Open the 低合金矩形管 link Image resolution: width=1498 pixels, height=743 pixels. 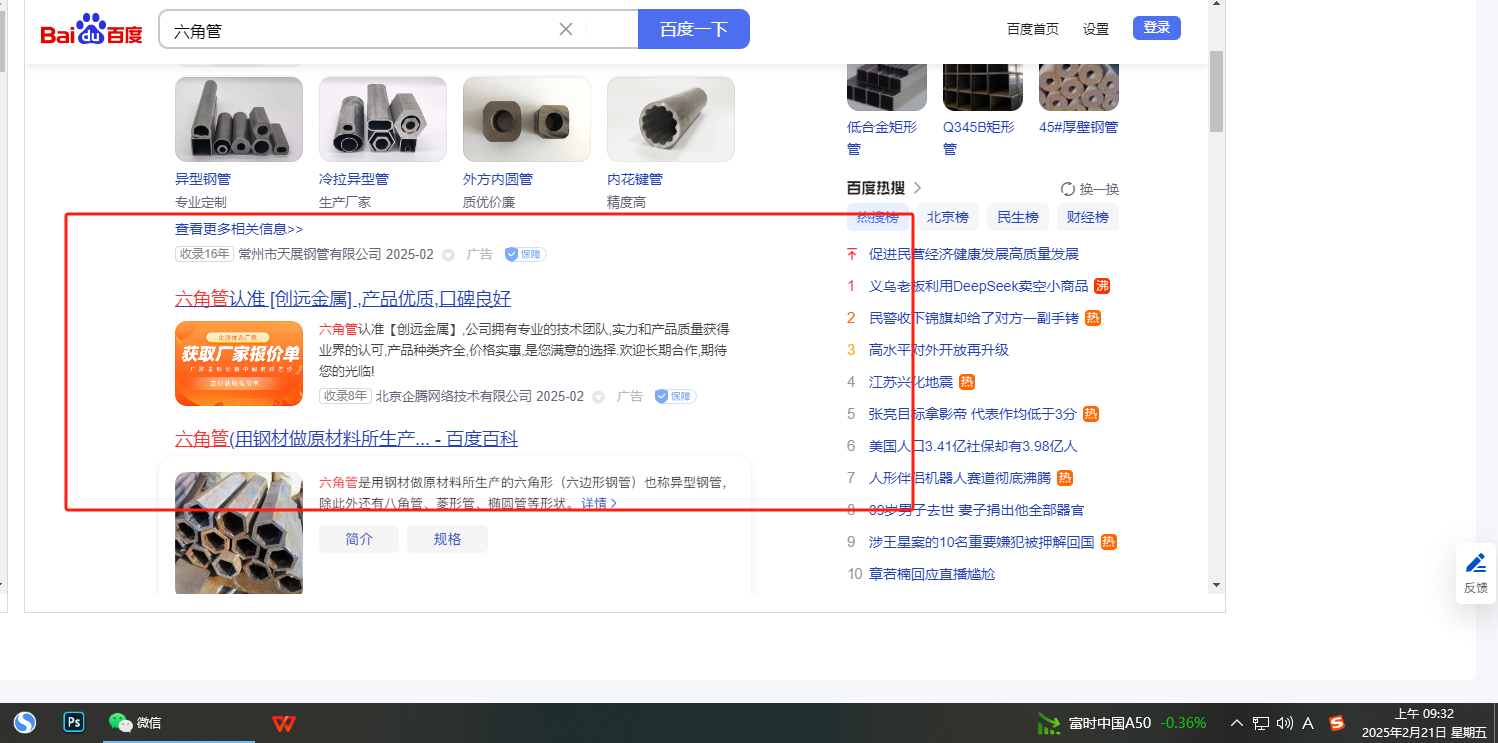881,138
